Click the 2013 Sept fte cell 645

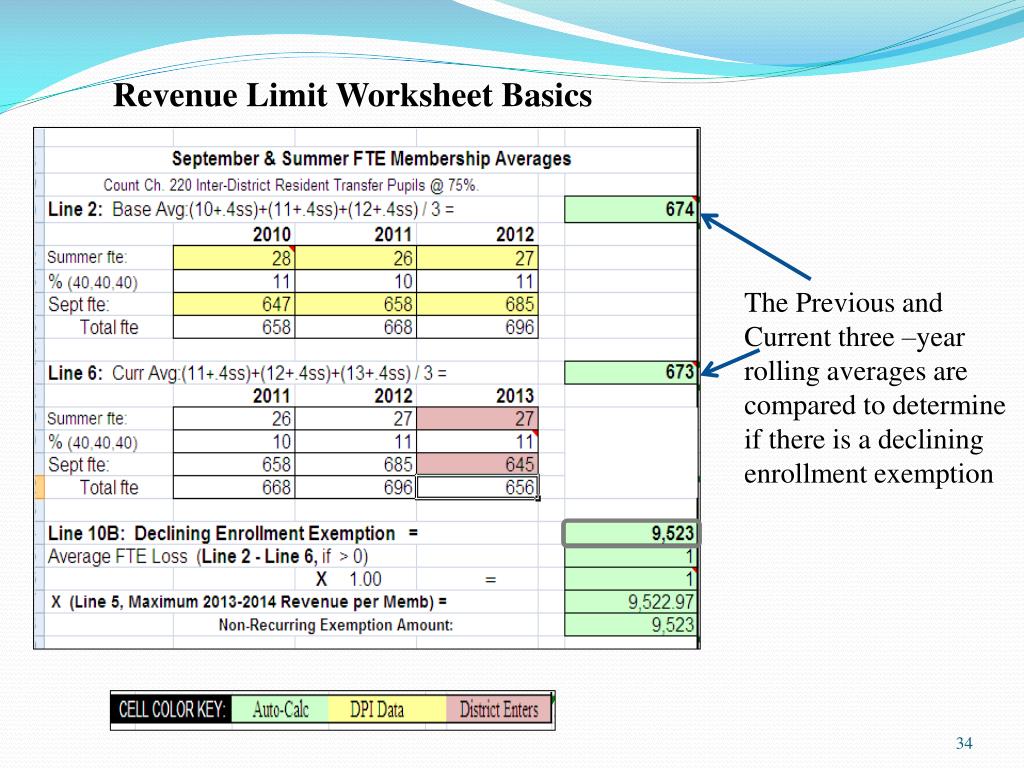coord(477,464)
